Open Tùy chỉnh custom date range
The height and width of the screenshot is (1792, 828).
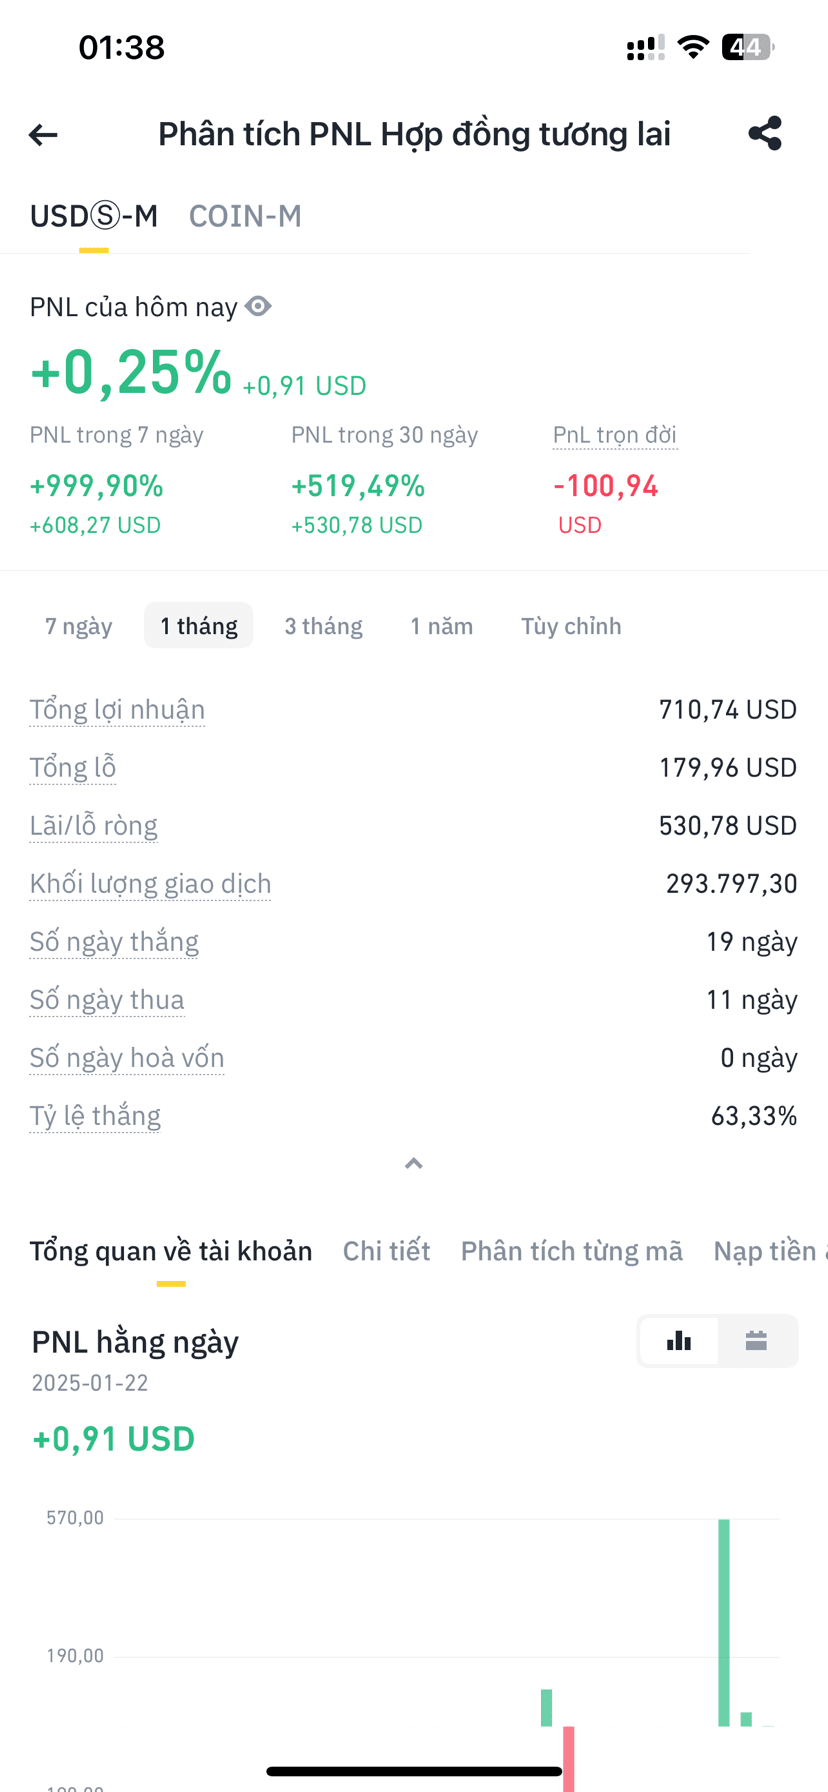pos(571,626)
